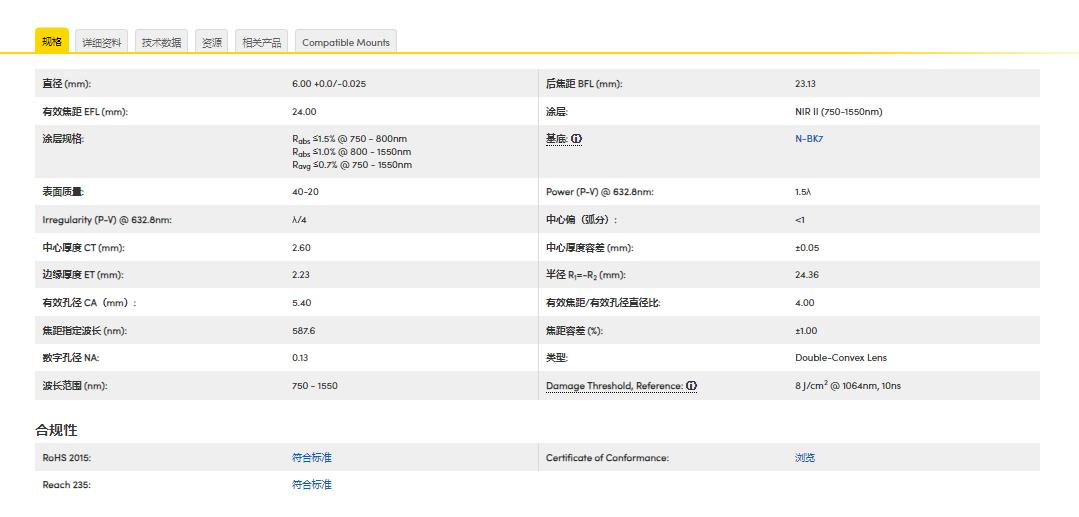
Task: Select the edge thickness value 2.23
Action: (x=301, y=275)
